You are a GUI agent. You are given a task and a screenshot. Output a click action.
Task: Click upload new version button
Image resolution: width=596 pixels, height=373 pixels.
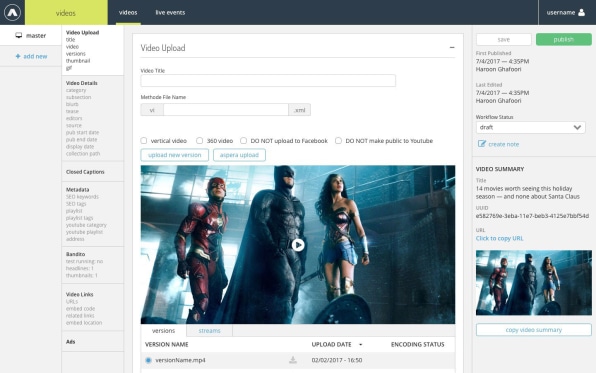click(174, 155)
